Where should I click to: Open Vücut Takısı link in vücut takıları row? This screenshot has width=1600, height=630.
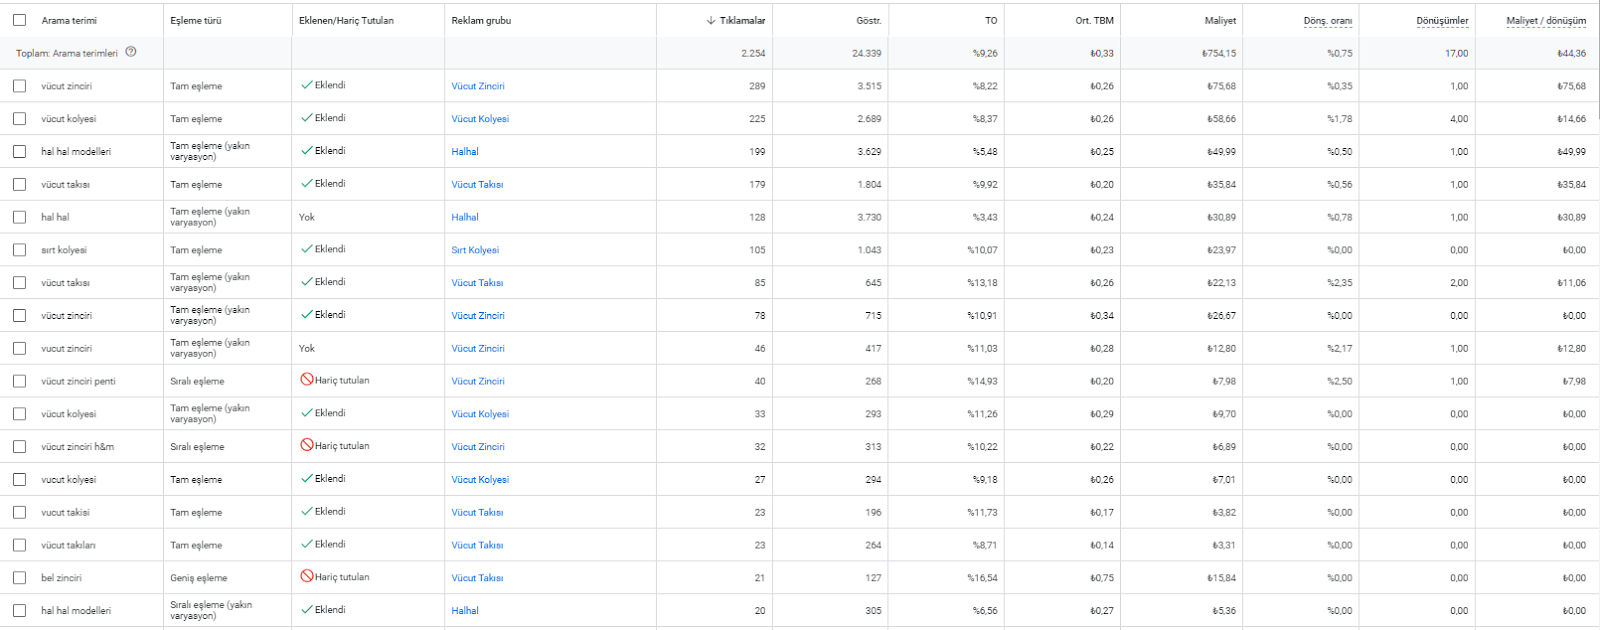coord(477,545)
